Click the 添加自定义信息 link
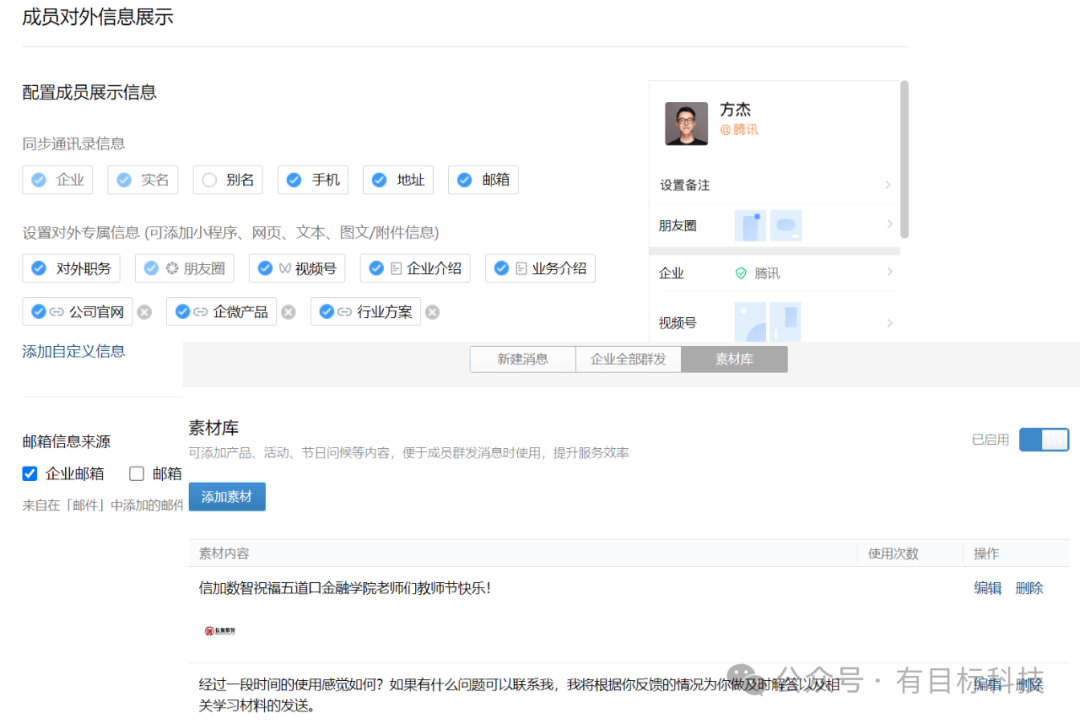The width and height of the screenshot is (1080, 724). tap(74, 351)
